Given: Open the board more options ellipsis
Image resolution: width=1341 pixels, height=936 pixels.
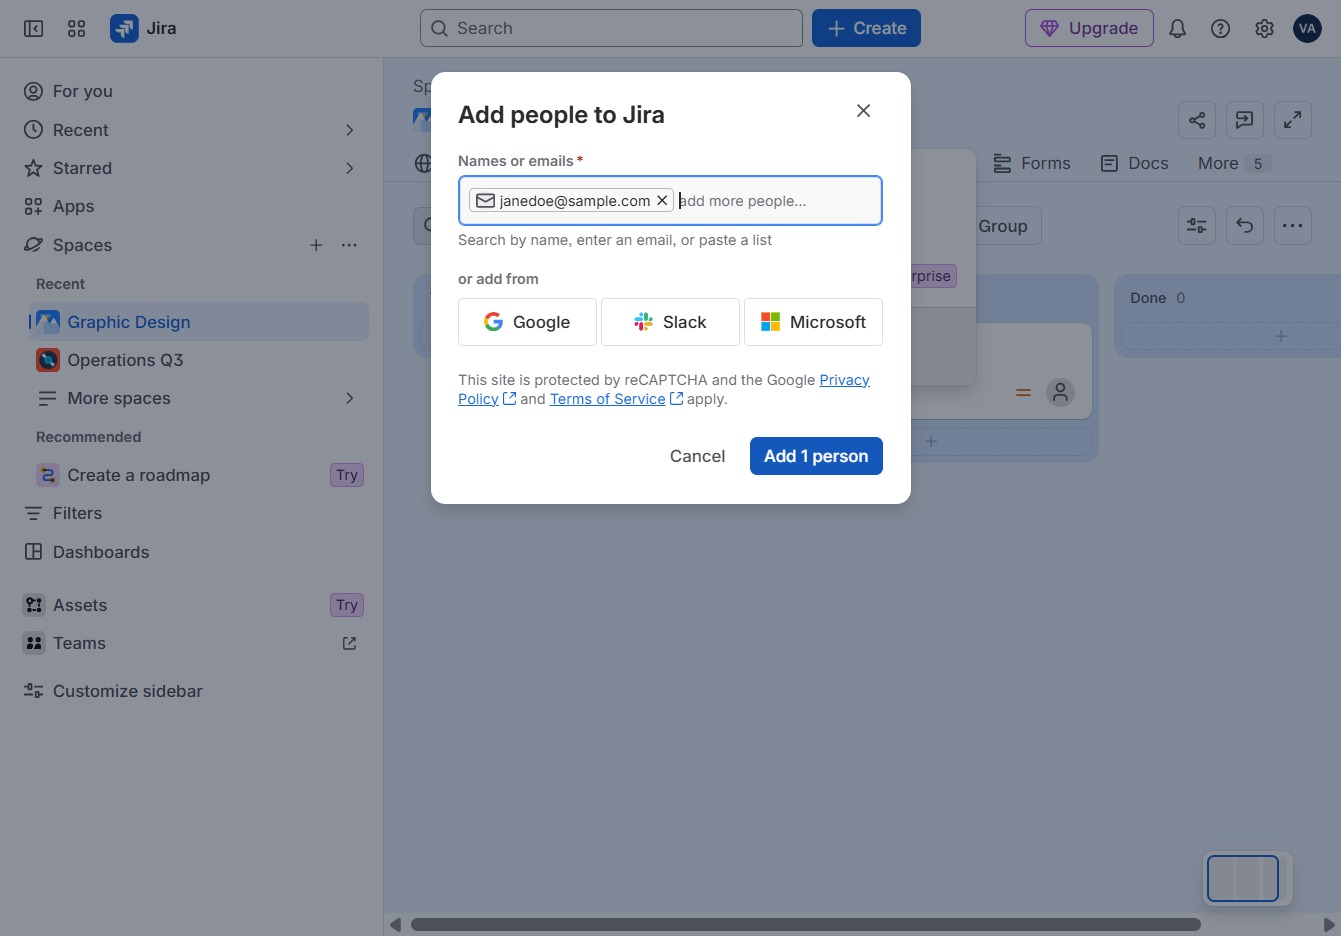Looking at the screenshot, I should (1293, 226).
